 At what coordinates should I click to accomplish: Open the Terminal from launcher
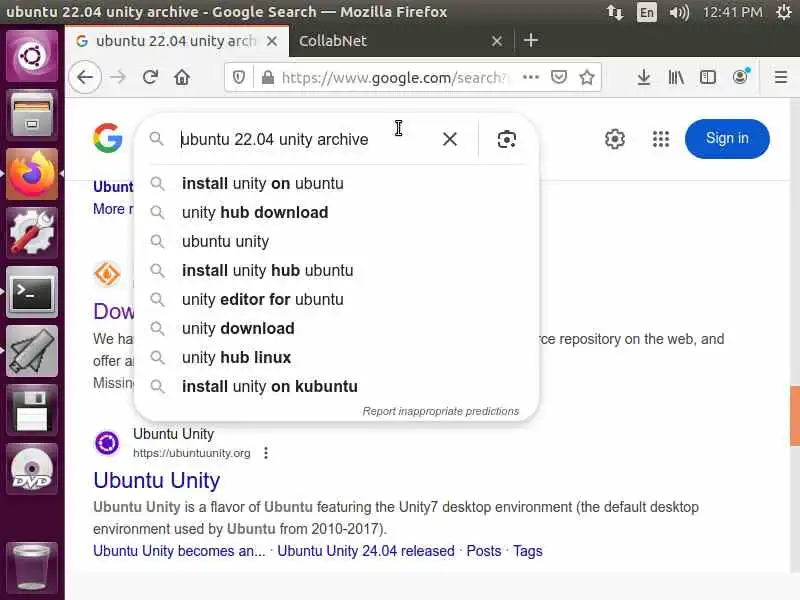pos(32,292)
